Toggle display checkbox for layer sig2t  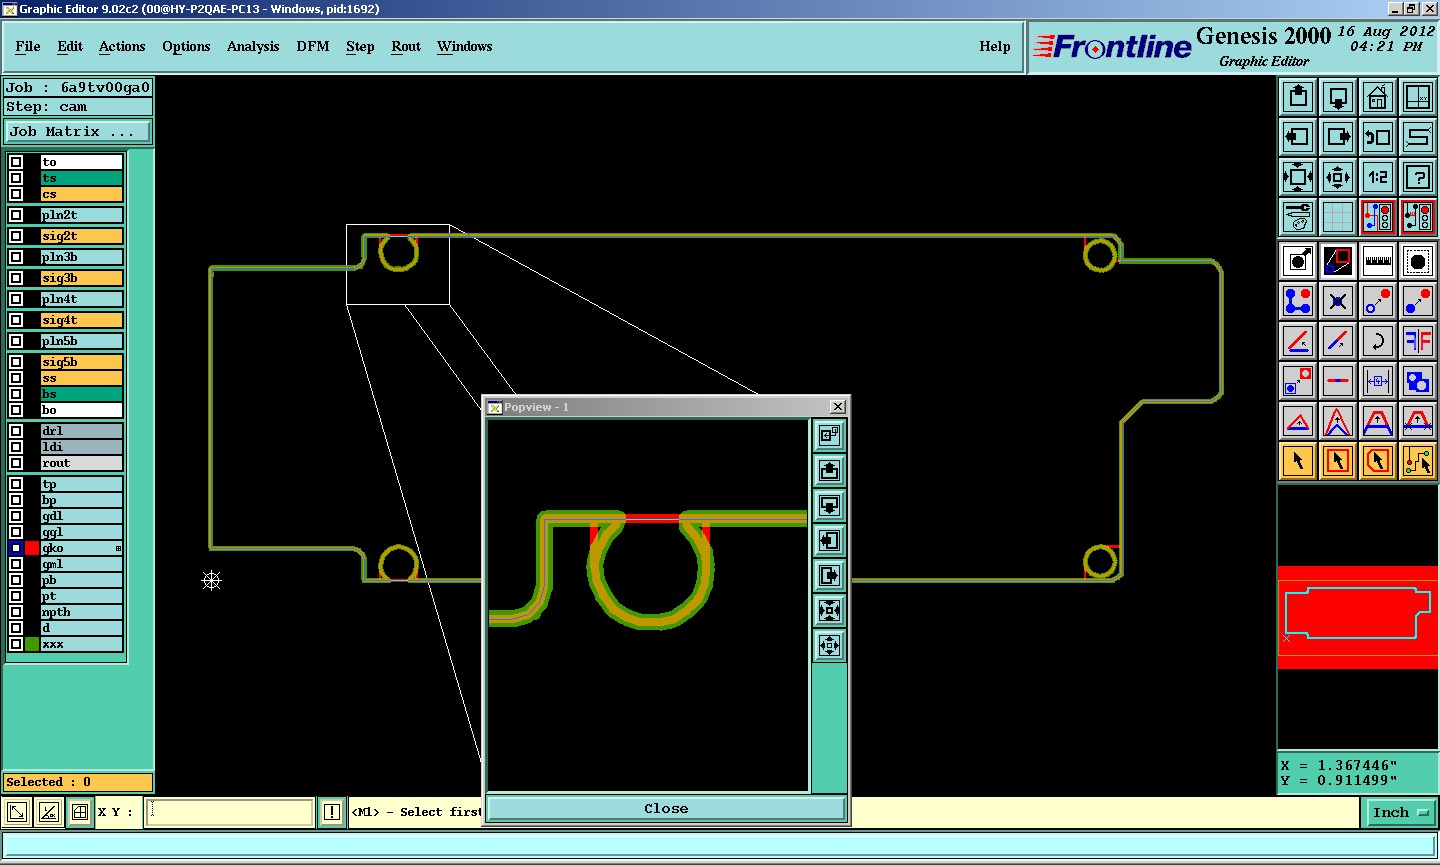pyautogui.click(x=16, y=236)
